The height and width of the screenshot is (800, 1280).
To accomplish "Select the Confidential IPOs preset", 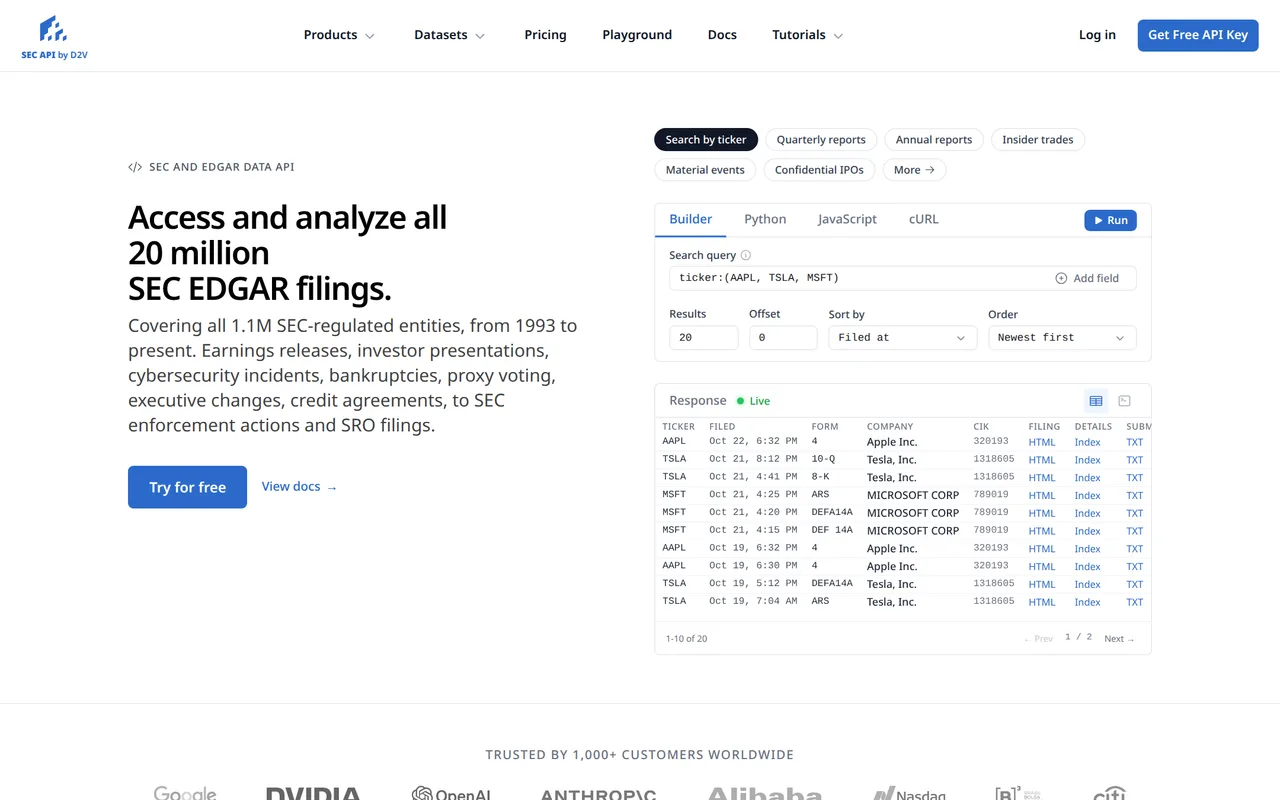I will [x=819, y=170].
